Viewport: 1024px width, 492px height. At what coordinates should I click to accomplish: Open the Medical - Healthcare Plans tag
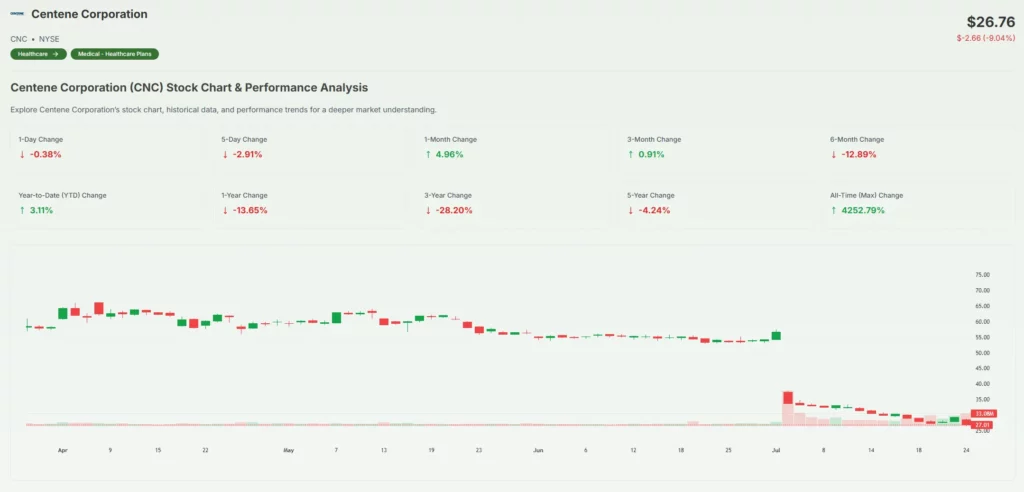point(114,54)
